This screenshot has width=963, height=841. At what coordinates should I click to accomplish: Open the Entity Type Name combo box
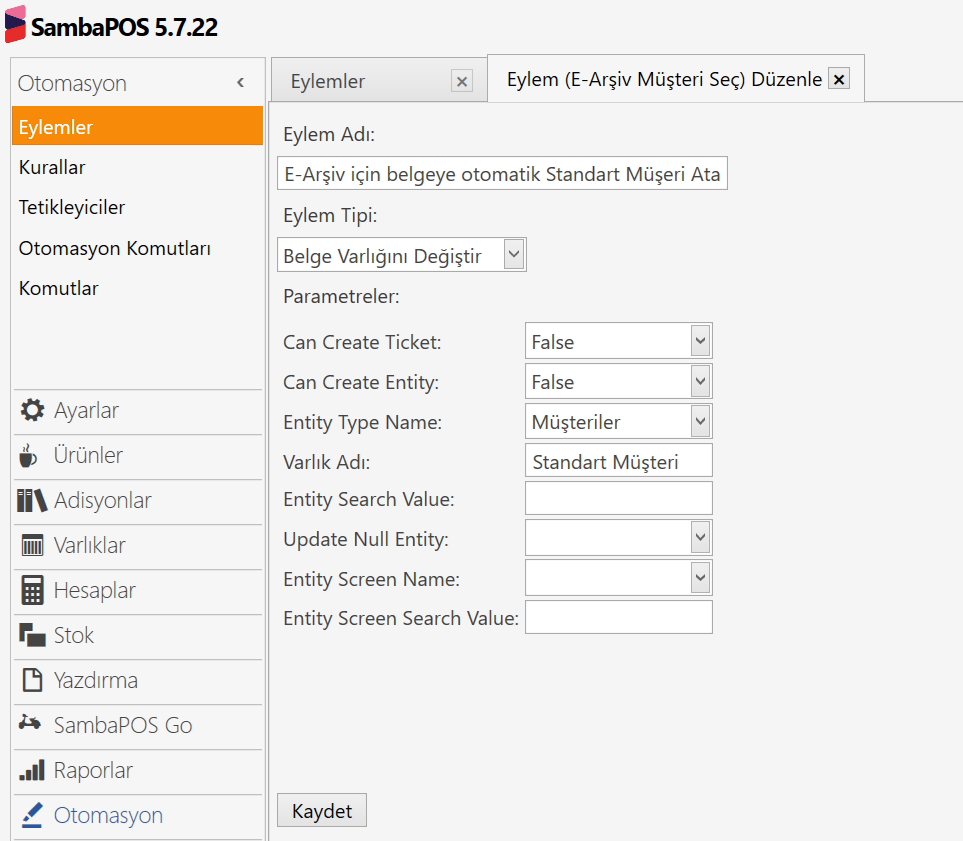tap(700, 421)
